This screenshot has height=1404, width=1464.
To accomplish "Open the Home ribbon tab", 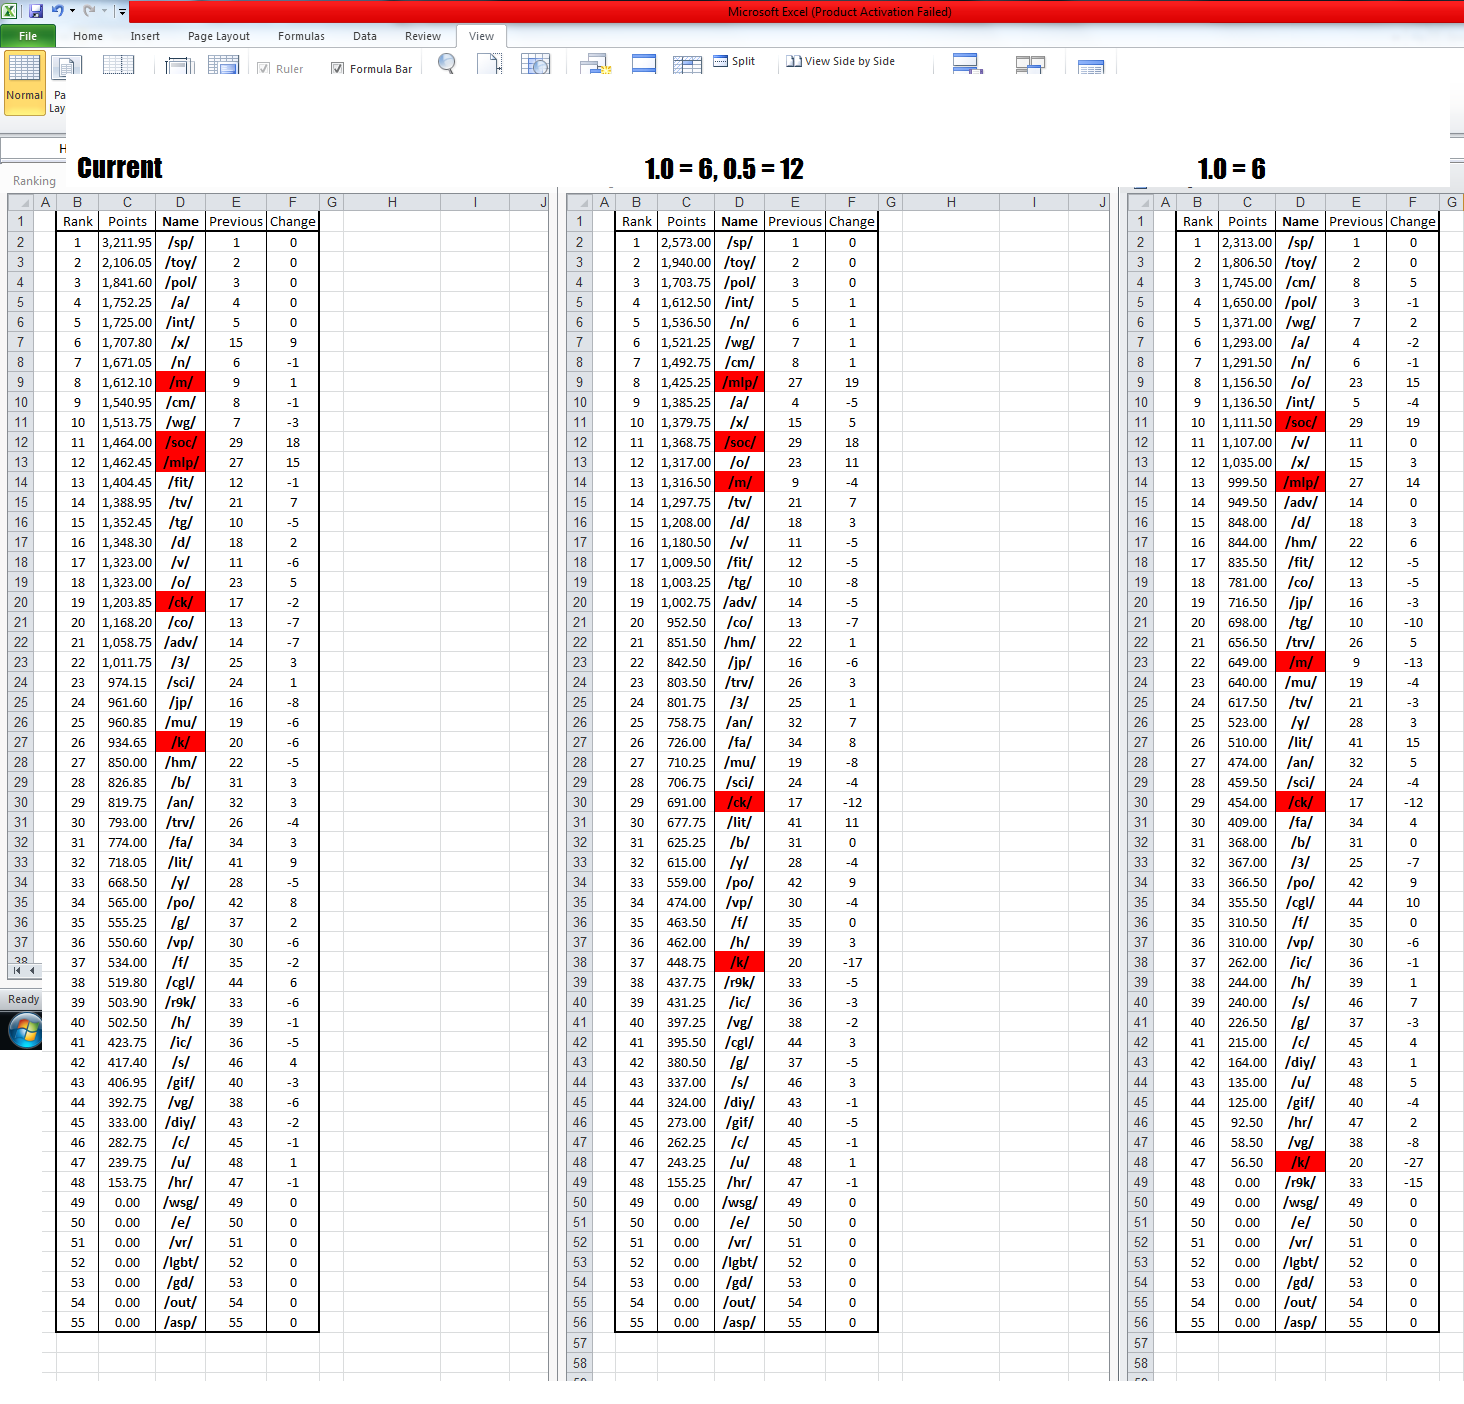I will coord(88,36).
